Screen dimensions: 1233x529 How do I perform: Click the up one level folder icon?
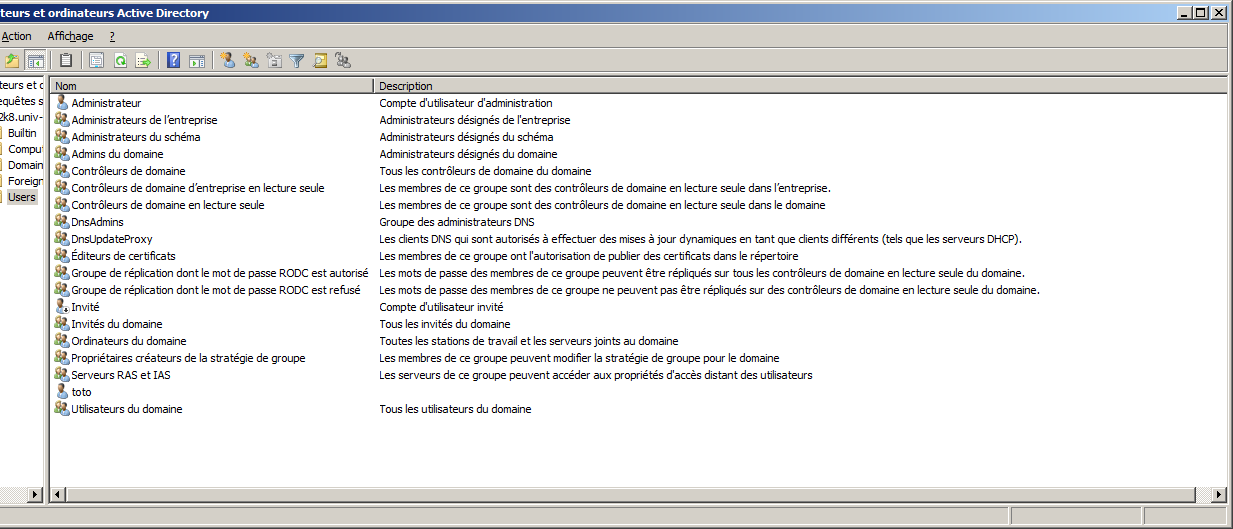pos(12,60)
